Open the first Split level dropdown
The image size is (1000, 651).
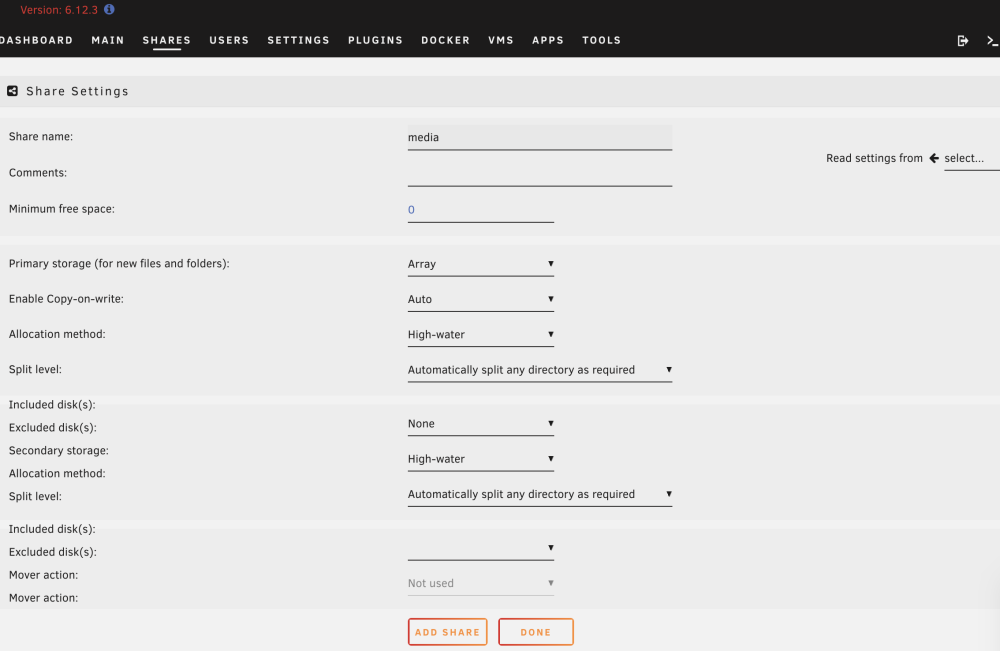coord(540,370)
